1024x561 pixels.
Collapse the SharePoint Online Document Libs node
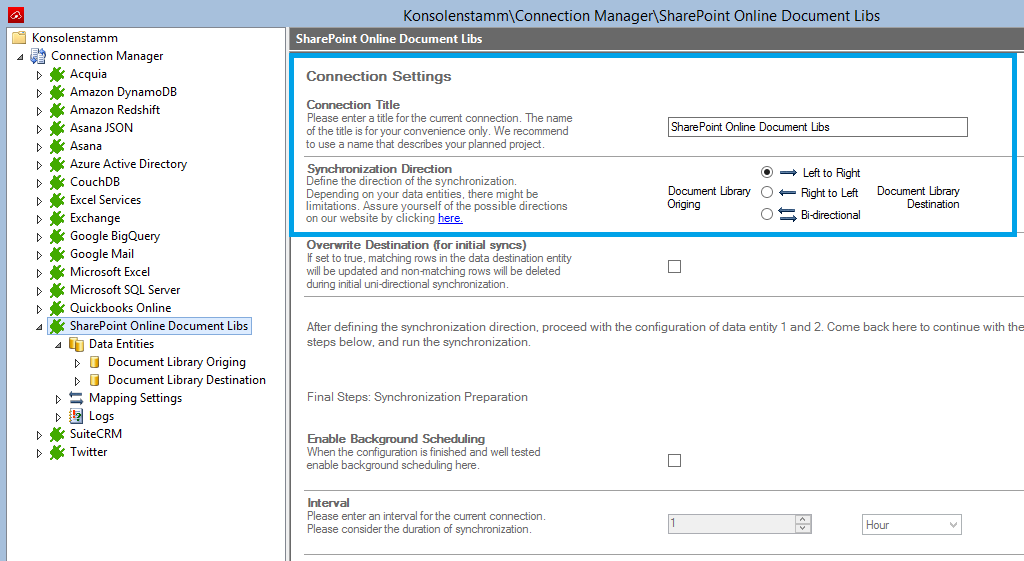tap(40, 327)
